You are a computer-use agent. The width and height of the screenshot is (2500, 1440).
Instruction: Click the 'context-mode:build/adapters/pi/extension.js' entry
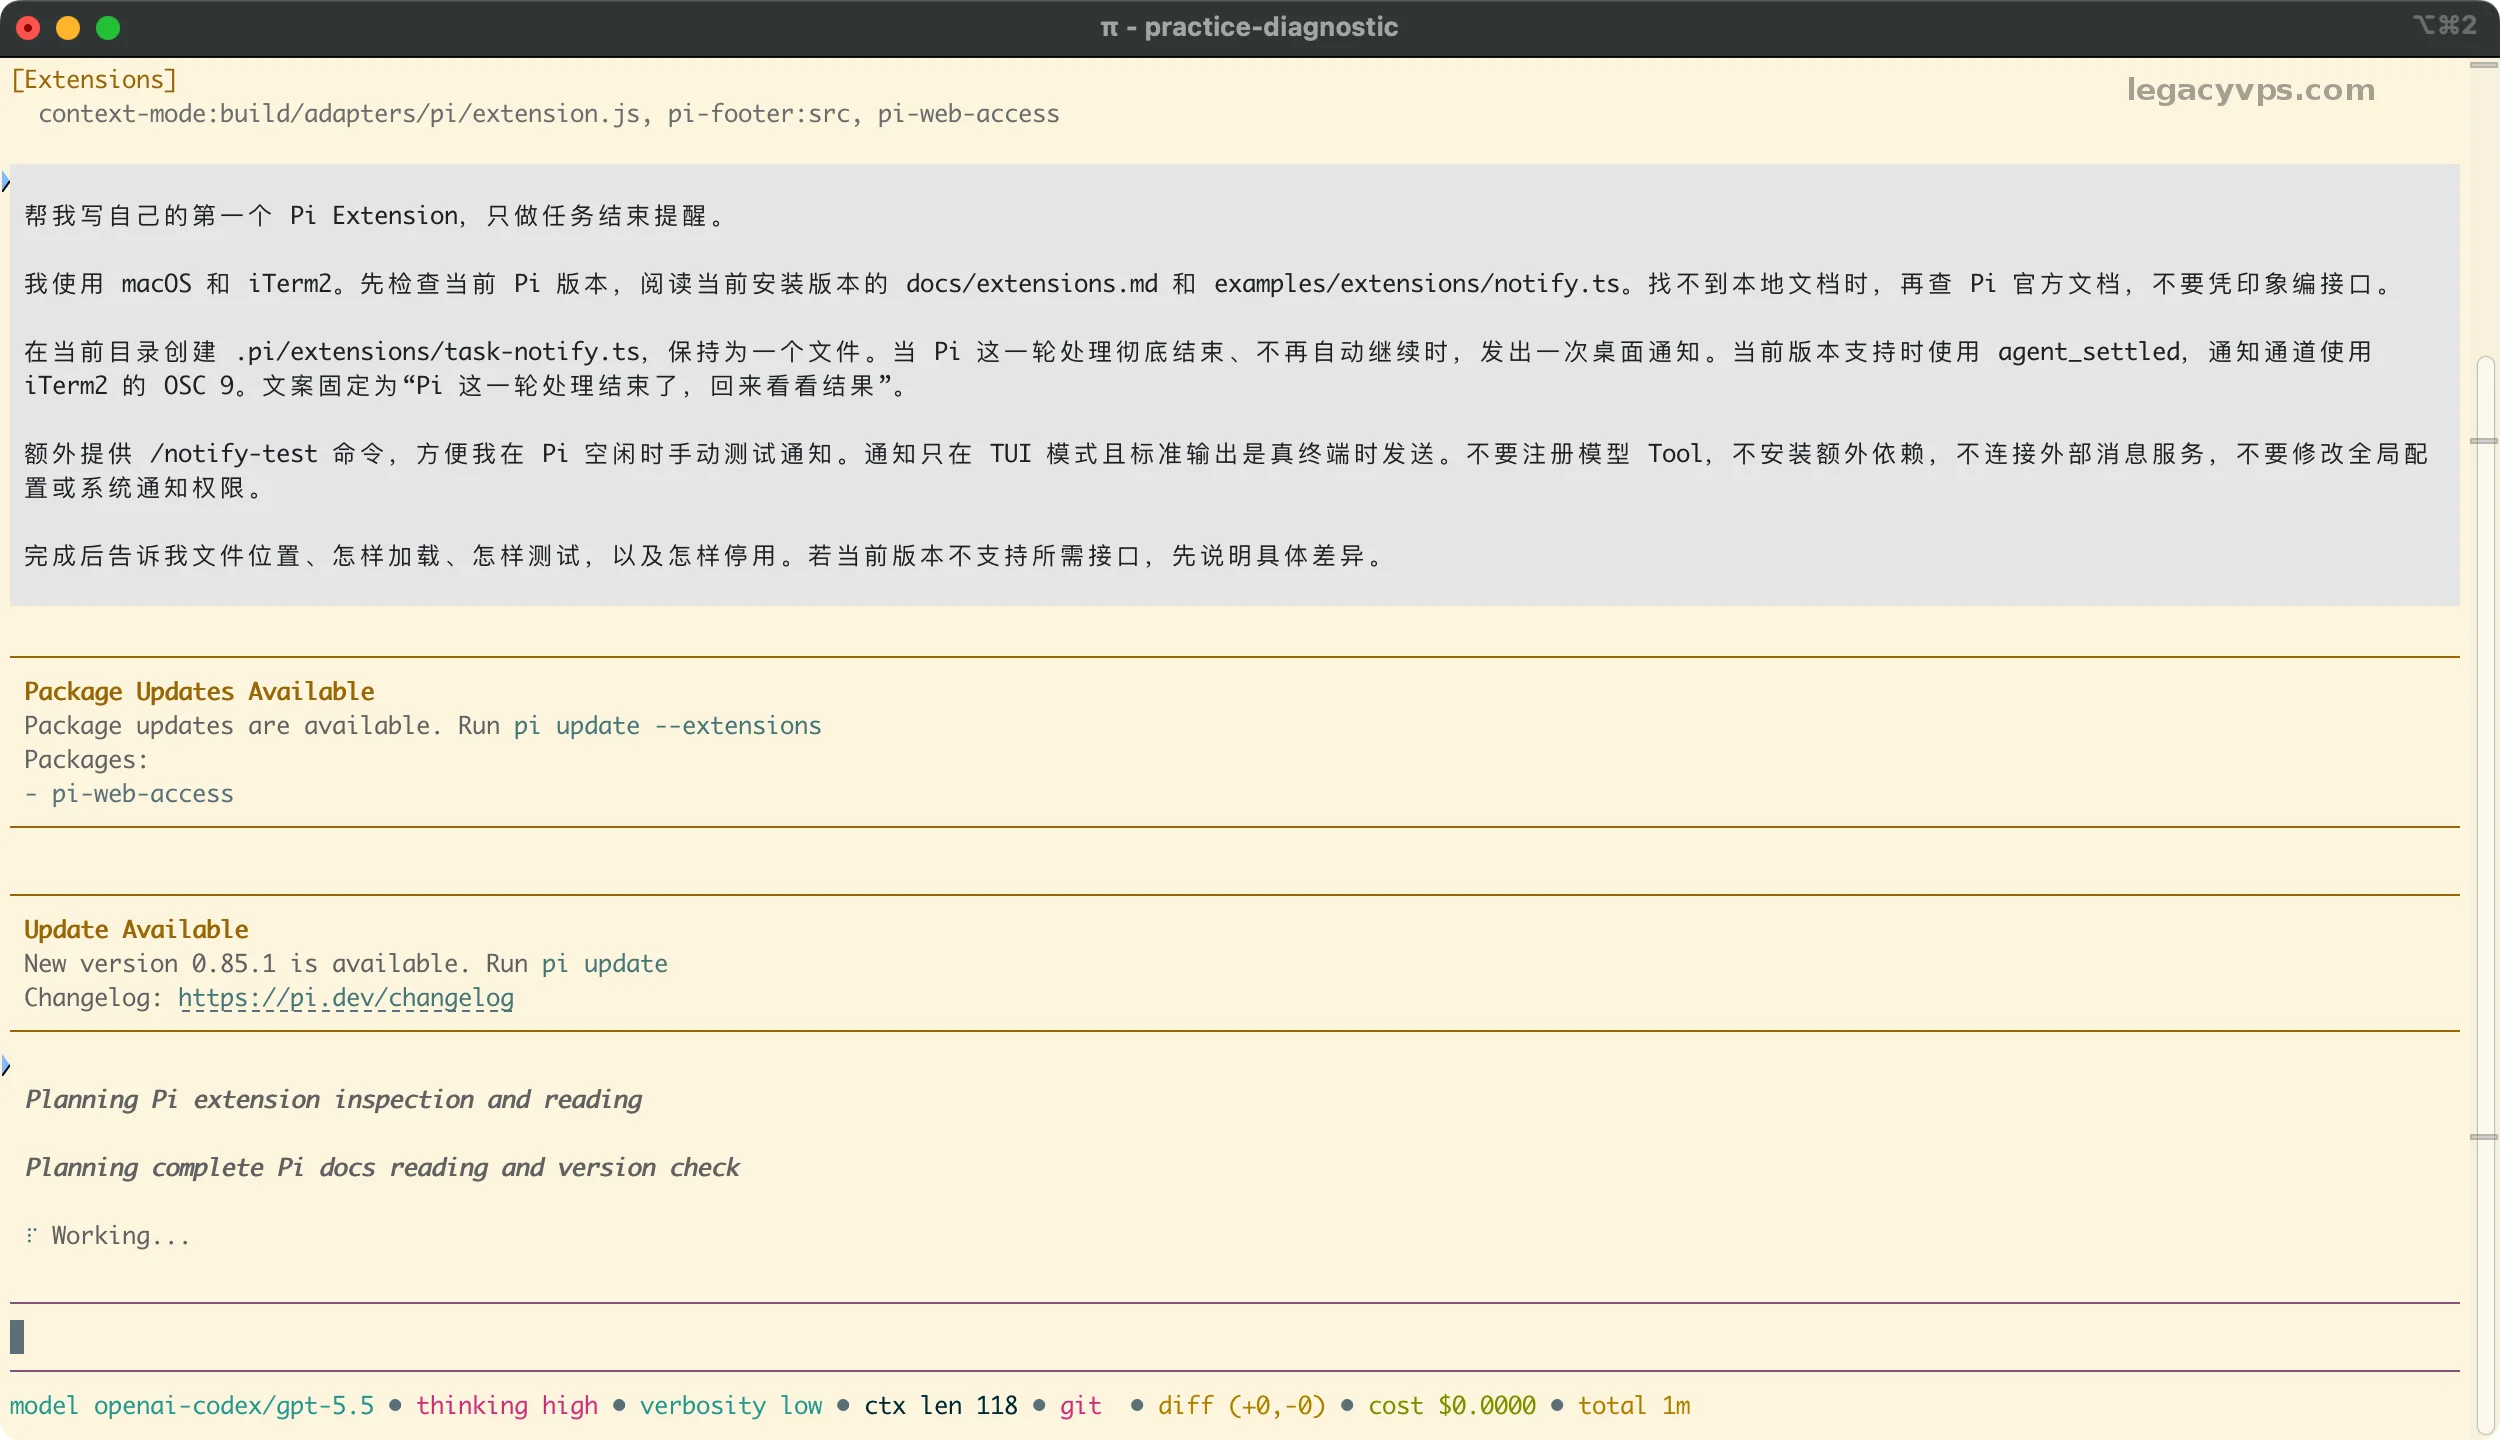[340, 114]
